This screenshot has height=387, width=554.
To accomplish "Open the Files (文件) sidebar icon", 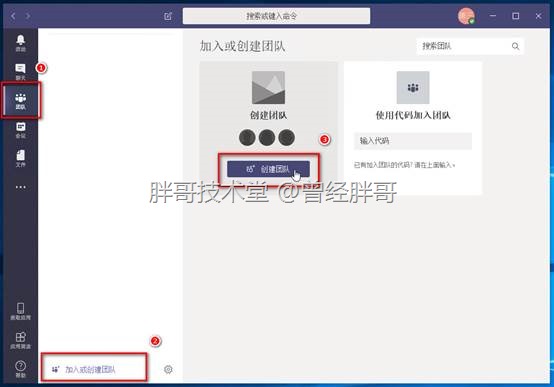I will [x=20, y=159].
